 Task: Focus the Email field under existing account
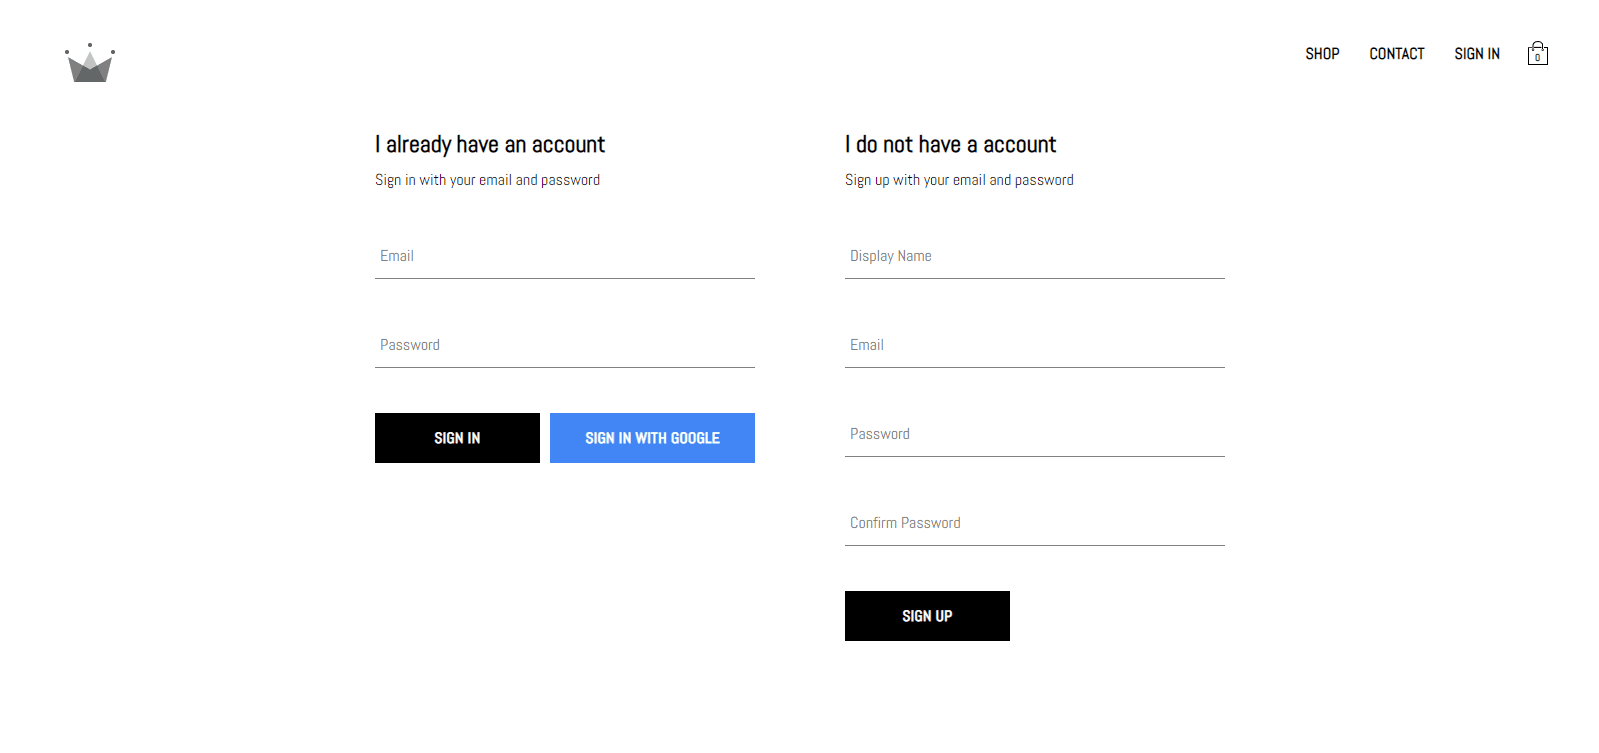coord(564,257)
